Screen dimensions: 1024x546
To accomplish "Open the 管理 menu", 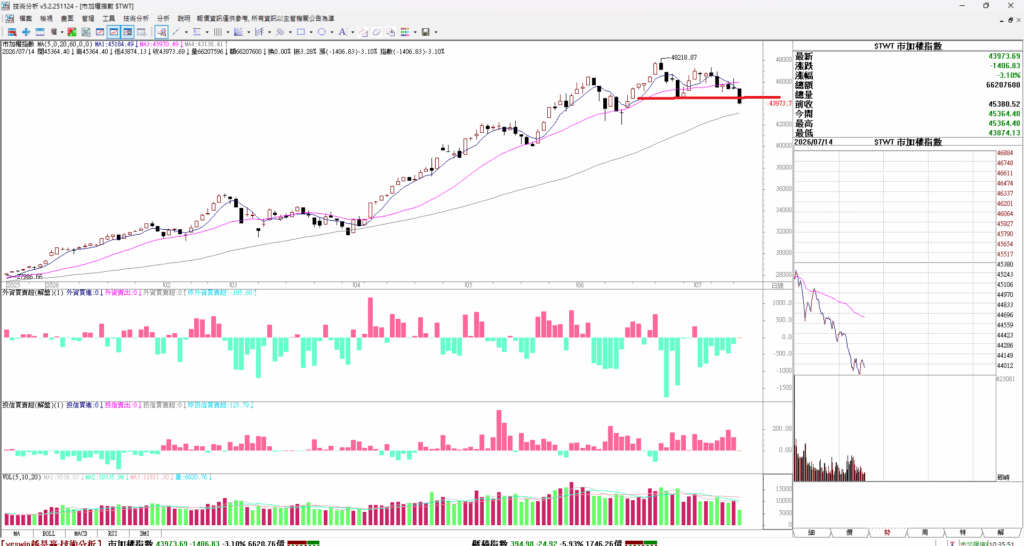I will [x=88, y=18].
